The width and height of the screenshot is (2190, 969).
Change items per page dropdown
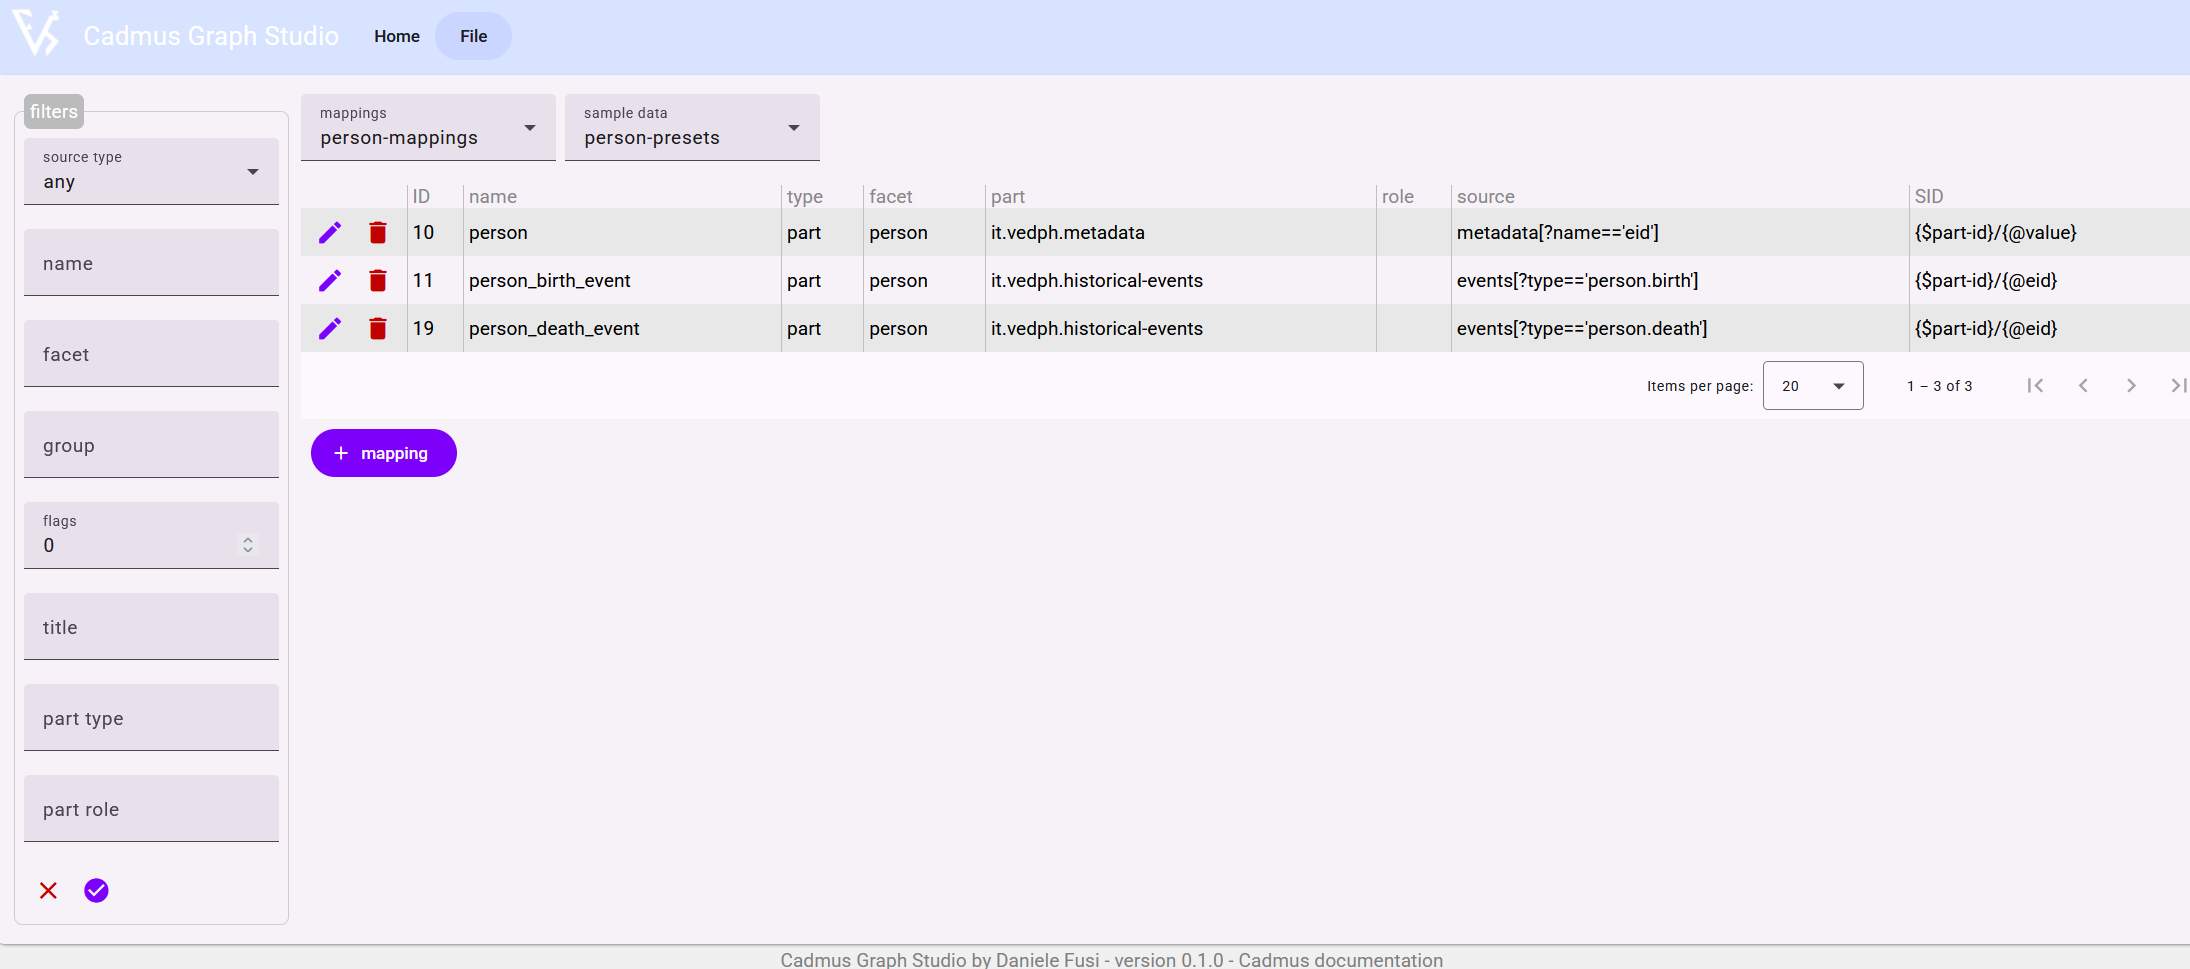pyautogui.click(x=1813, y=386)
